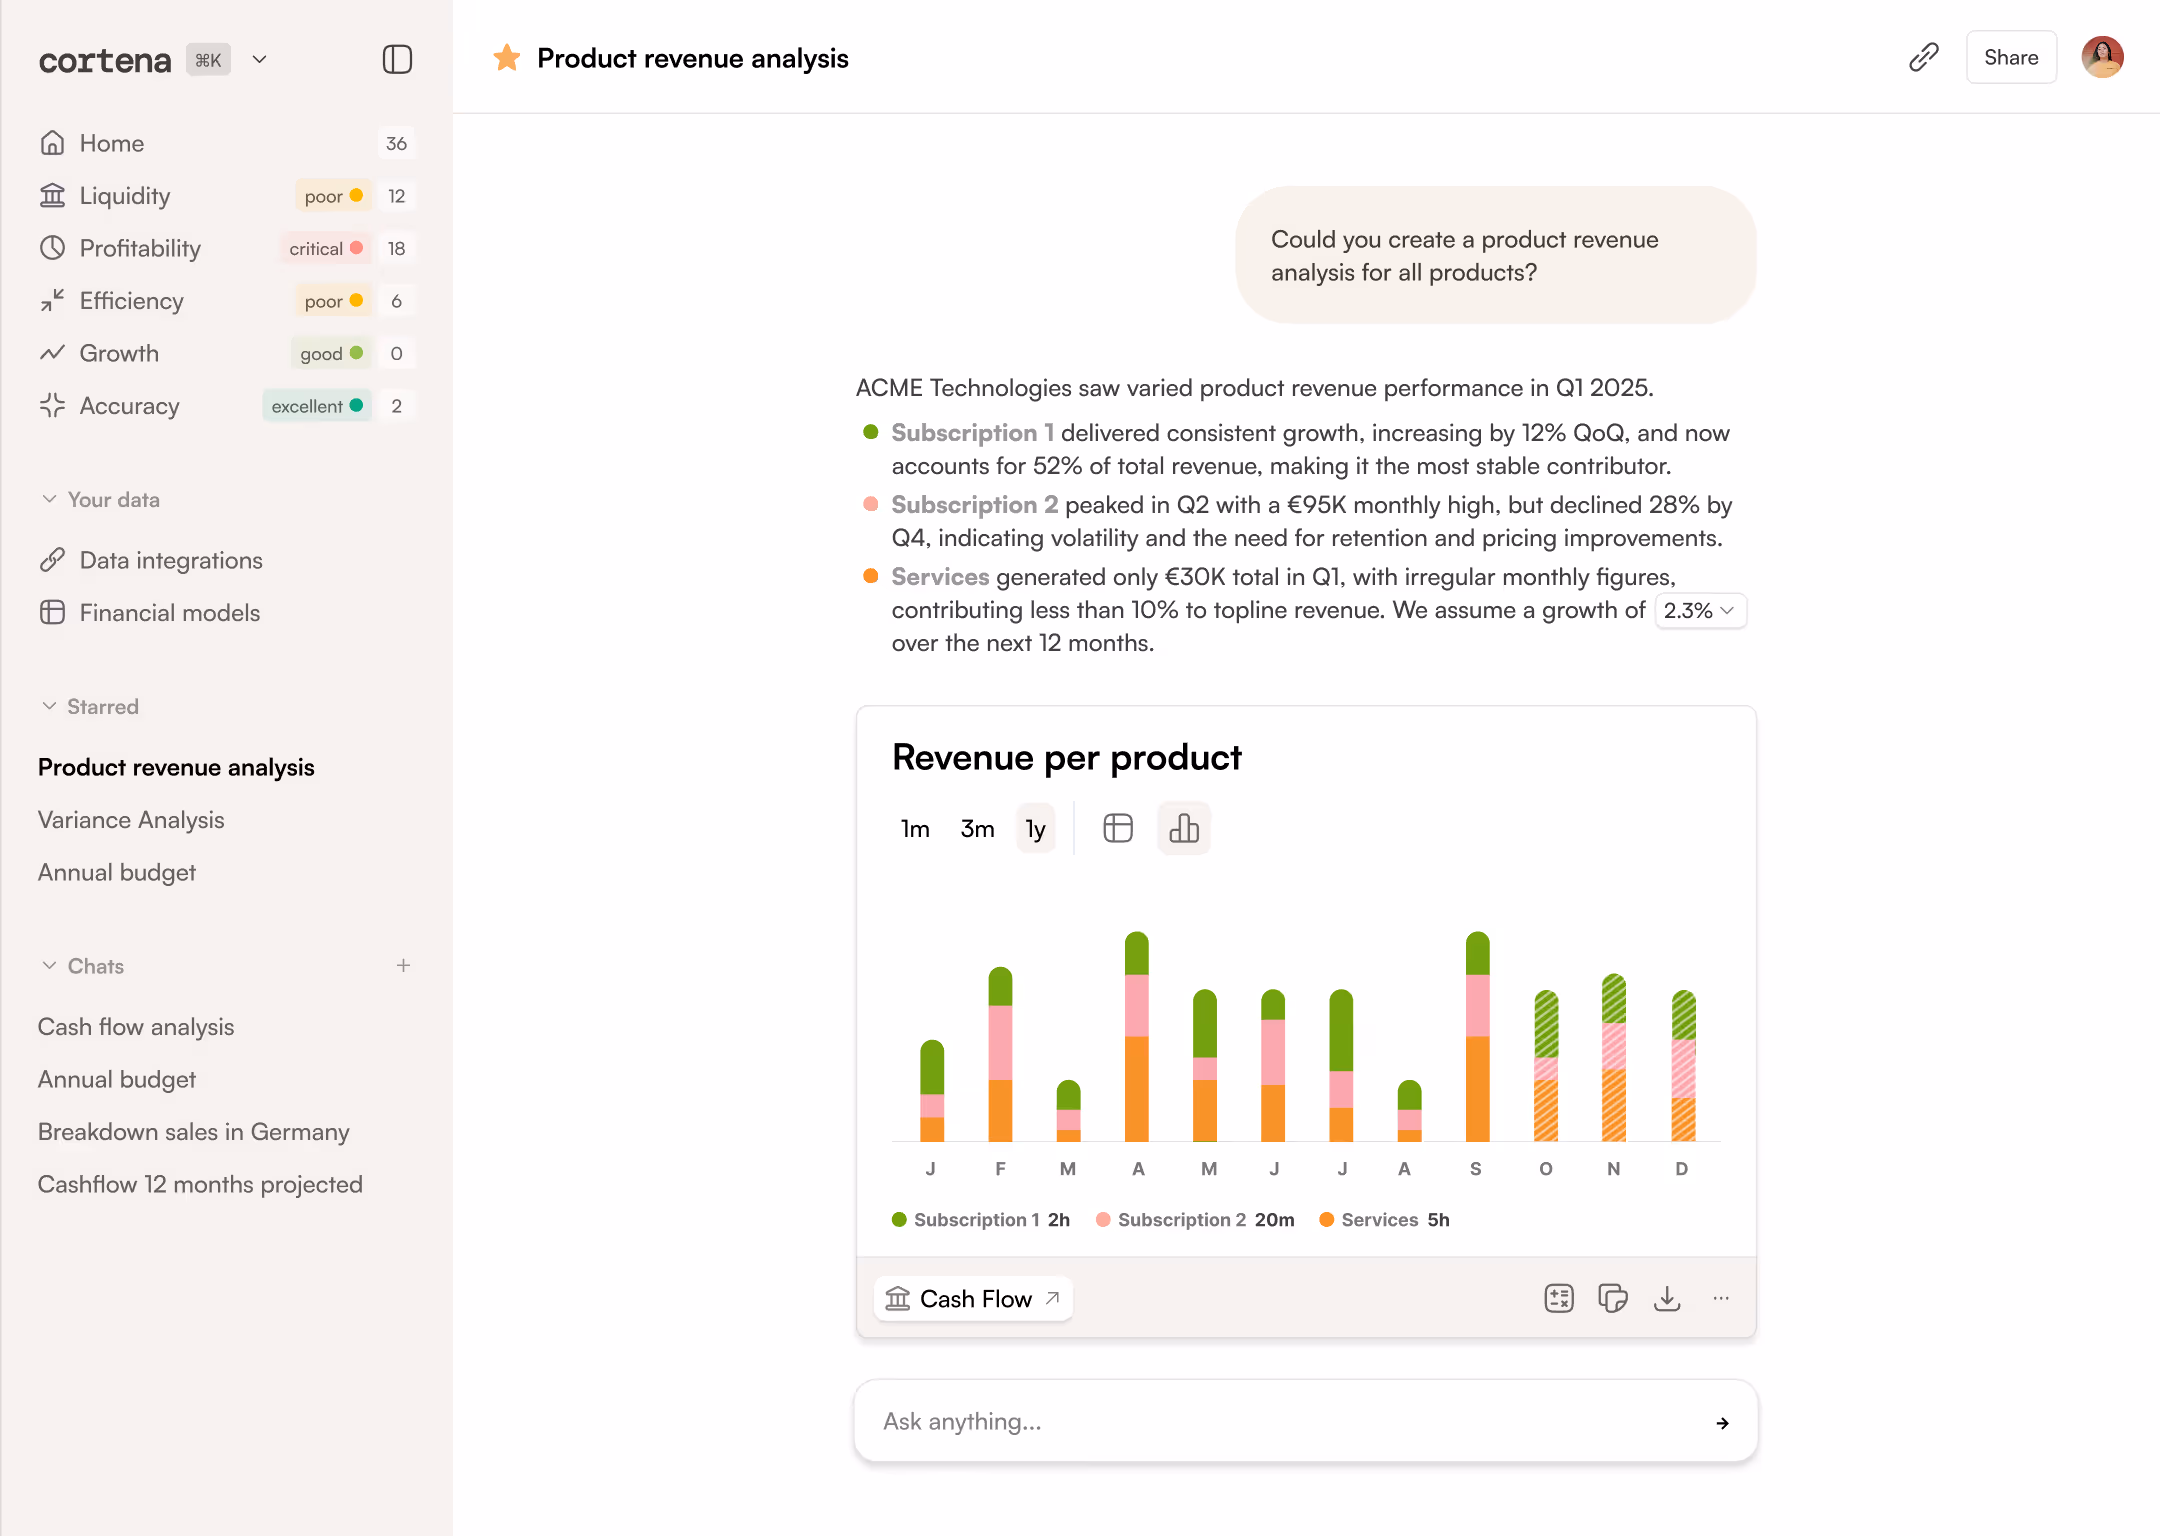Click the Liquidity bank icon
The image size is (2160, 1536).
(52, 195)
